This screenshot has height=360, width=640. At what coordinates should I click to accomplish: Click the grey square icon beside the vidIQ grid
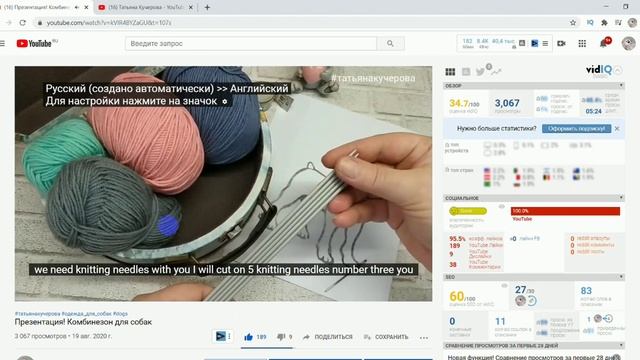pos(466,72)
